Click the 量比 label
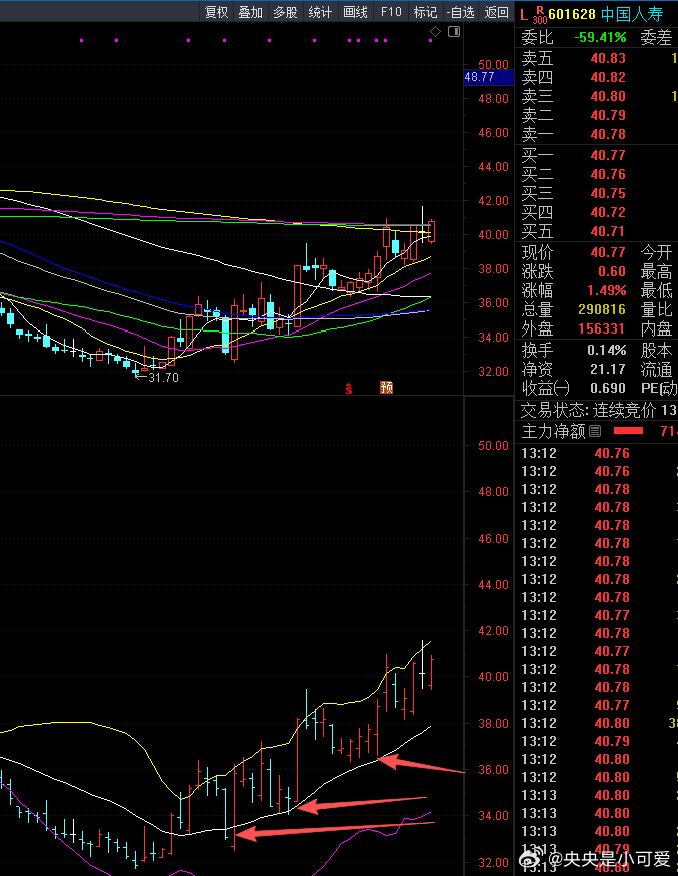678x876 pixels. point(656,310)
